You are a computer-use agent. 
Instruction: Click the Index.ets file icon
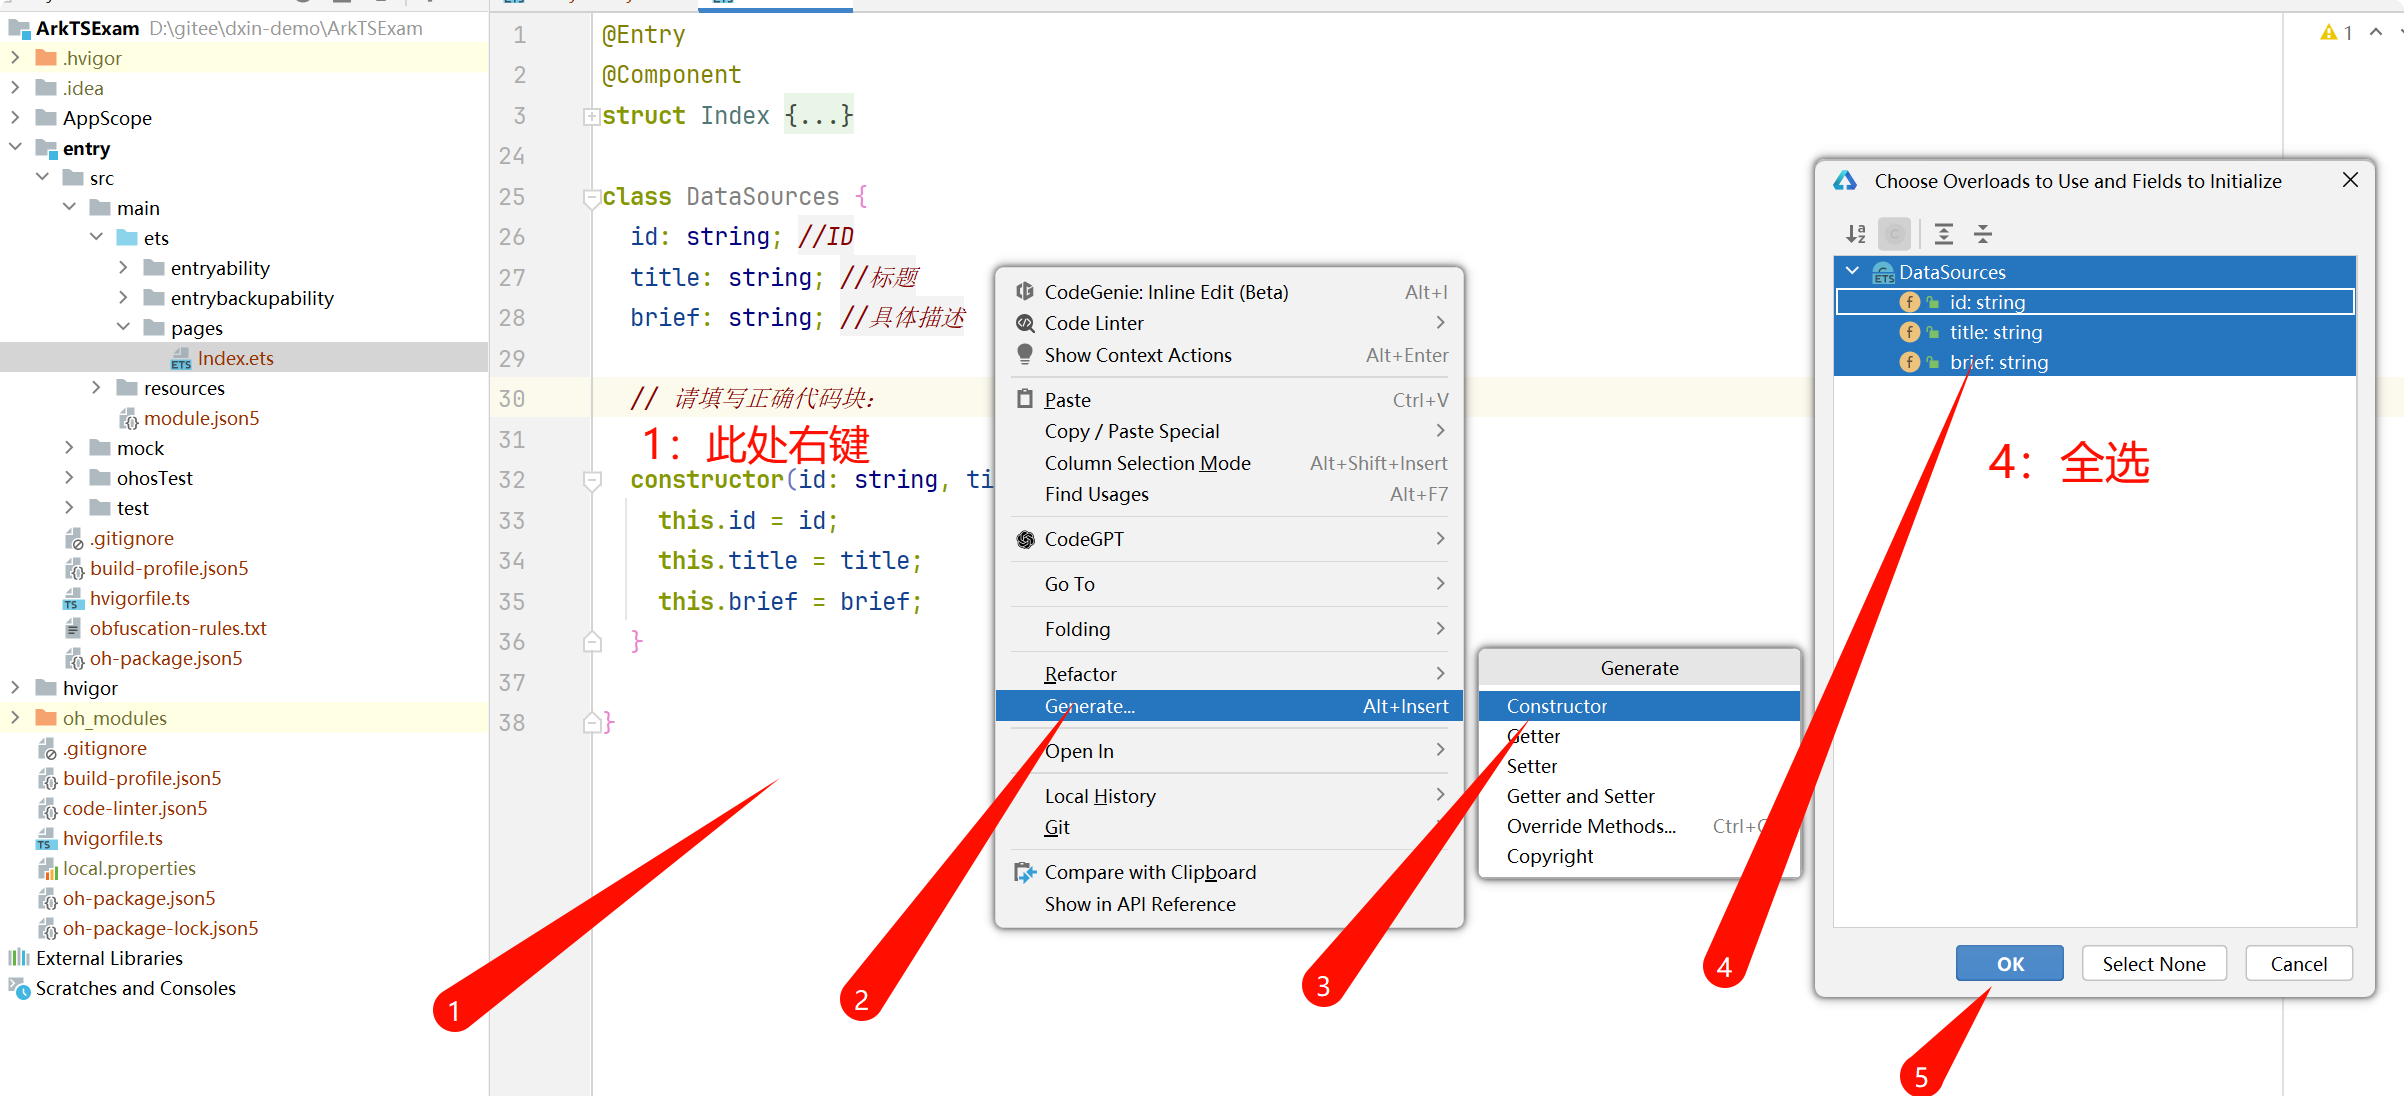[x=181, y=359]
